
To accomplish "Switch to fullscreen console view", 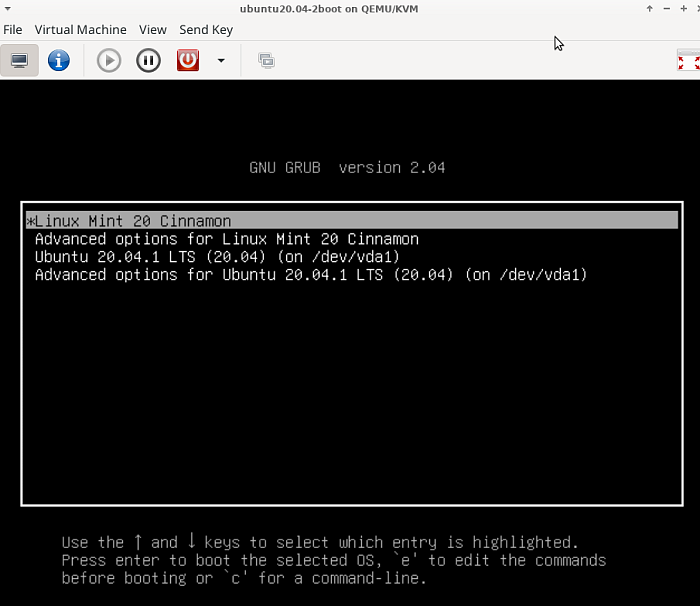I will pos(688,60).
